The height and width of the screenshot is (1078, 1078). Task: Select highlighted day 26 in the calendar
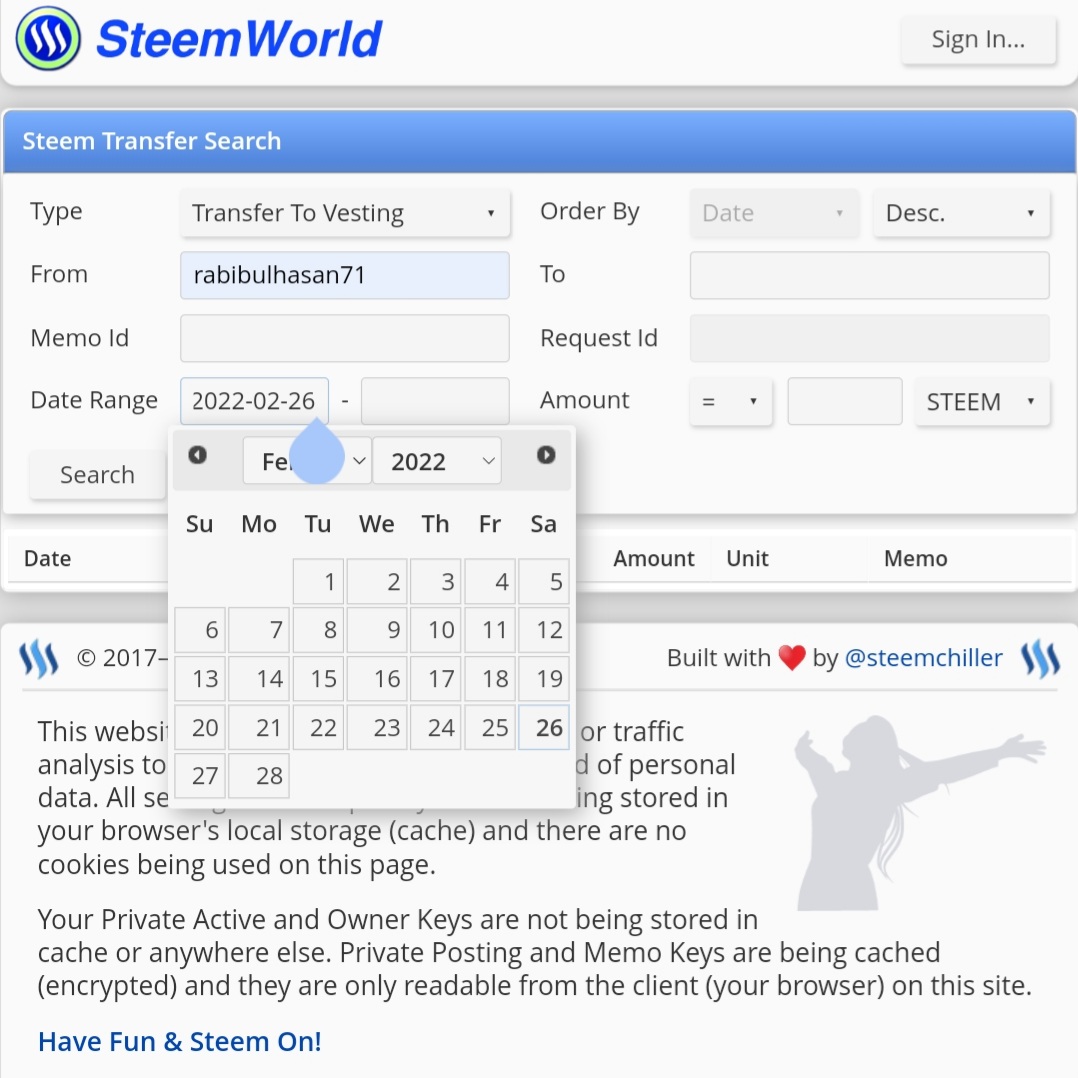point(544,727)
